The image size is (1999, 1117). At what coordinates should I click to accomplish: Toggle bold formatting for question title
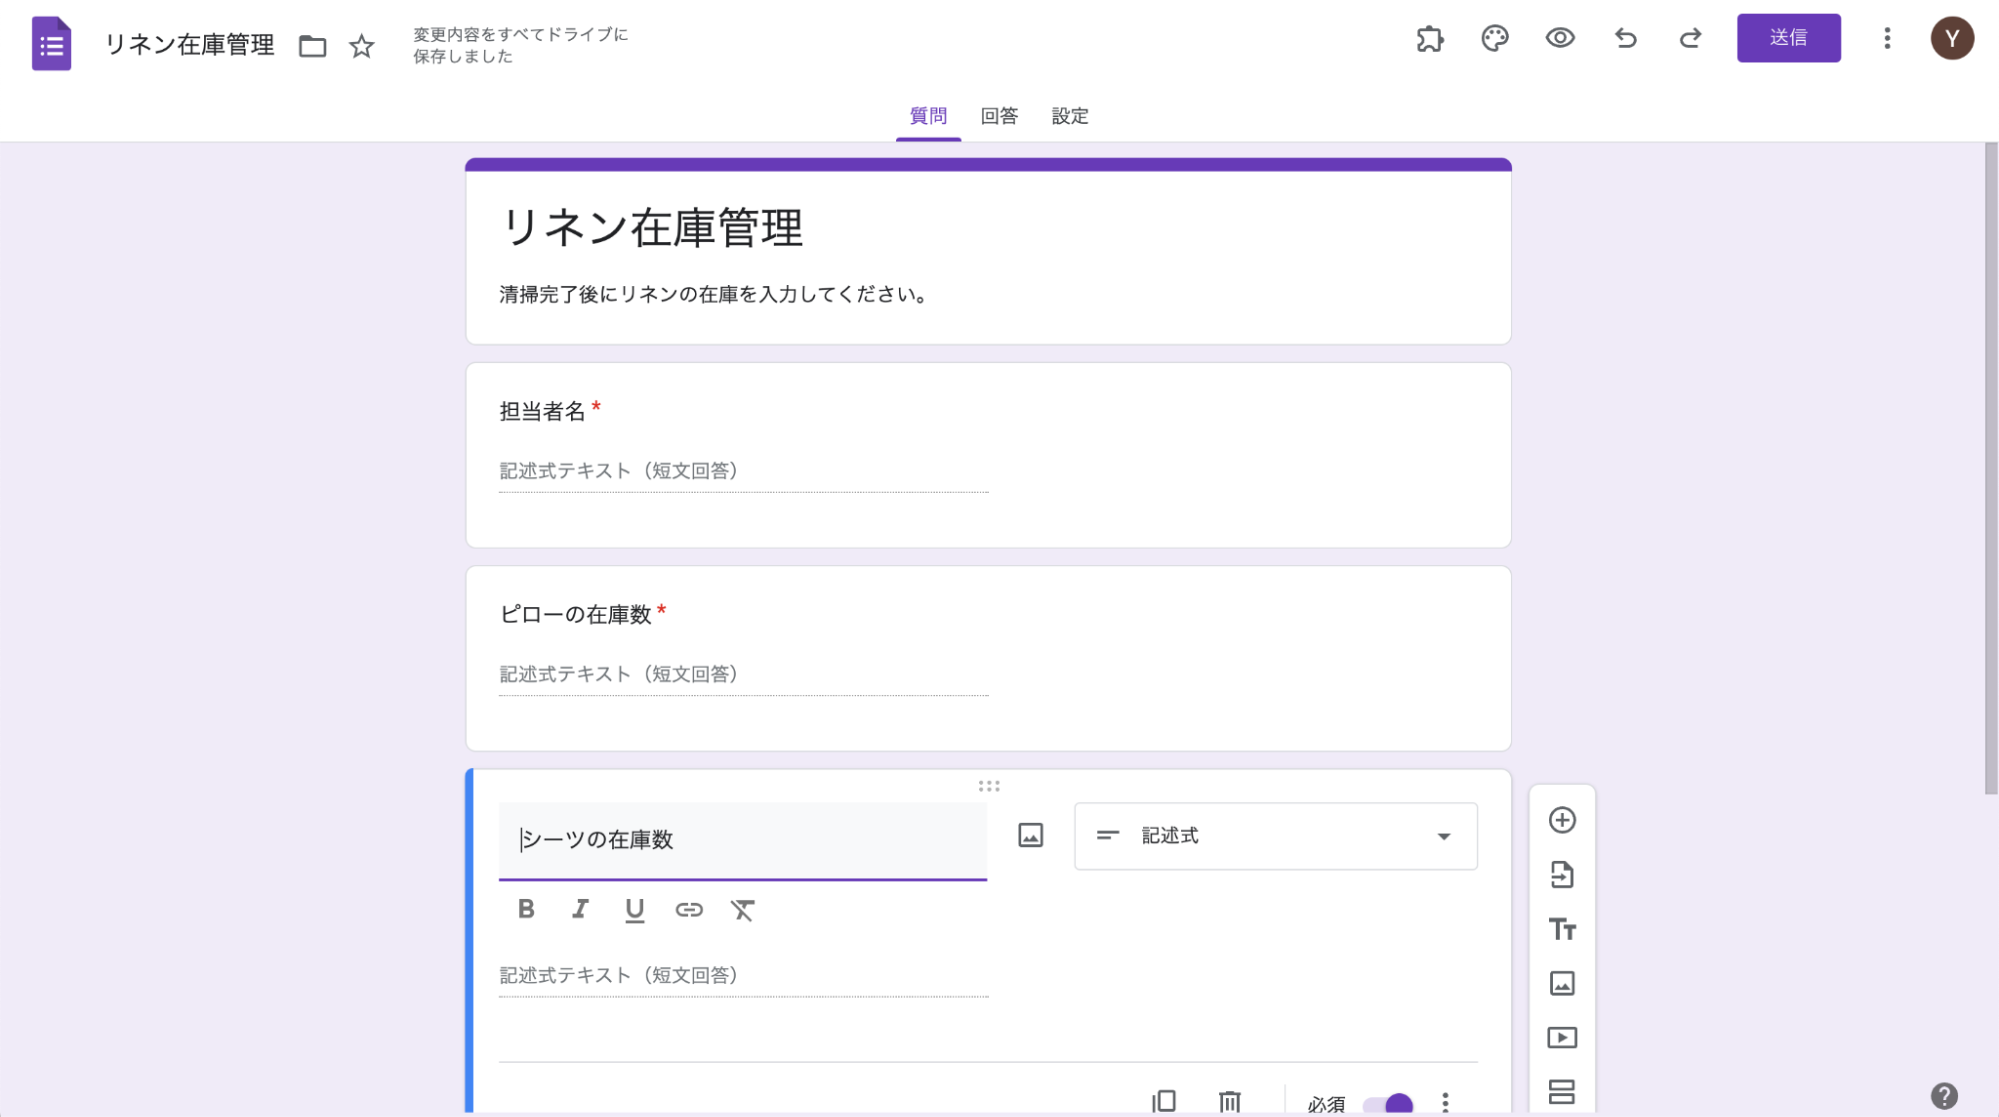526,909
